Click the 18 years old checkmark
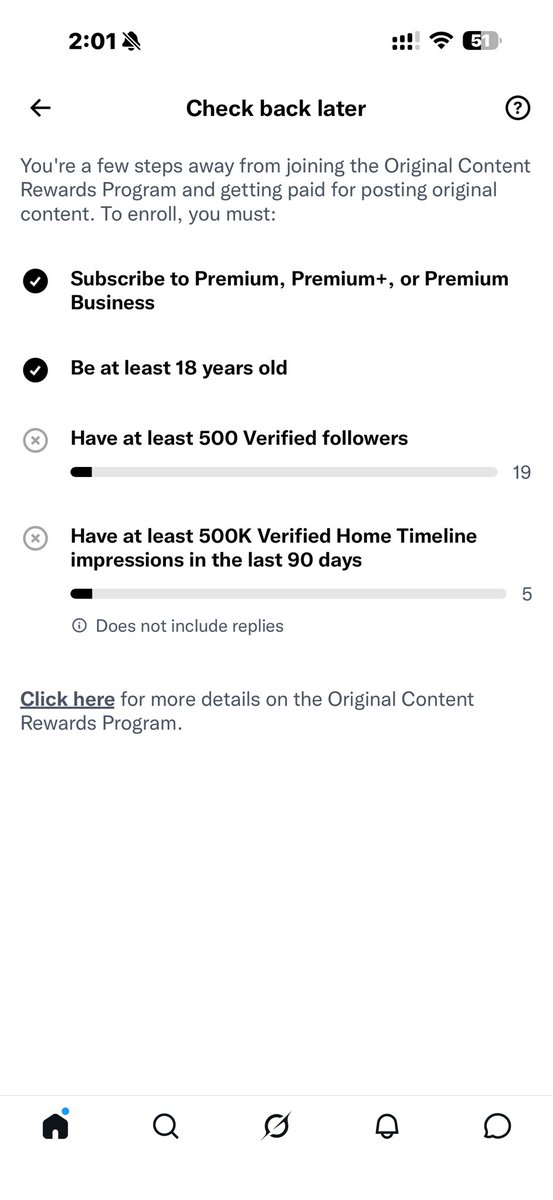 click(35, 371)
